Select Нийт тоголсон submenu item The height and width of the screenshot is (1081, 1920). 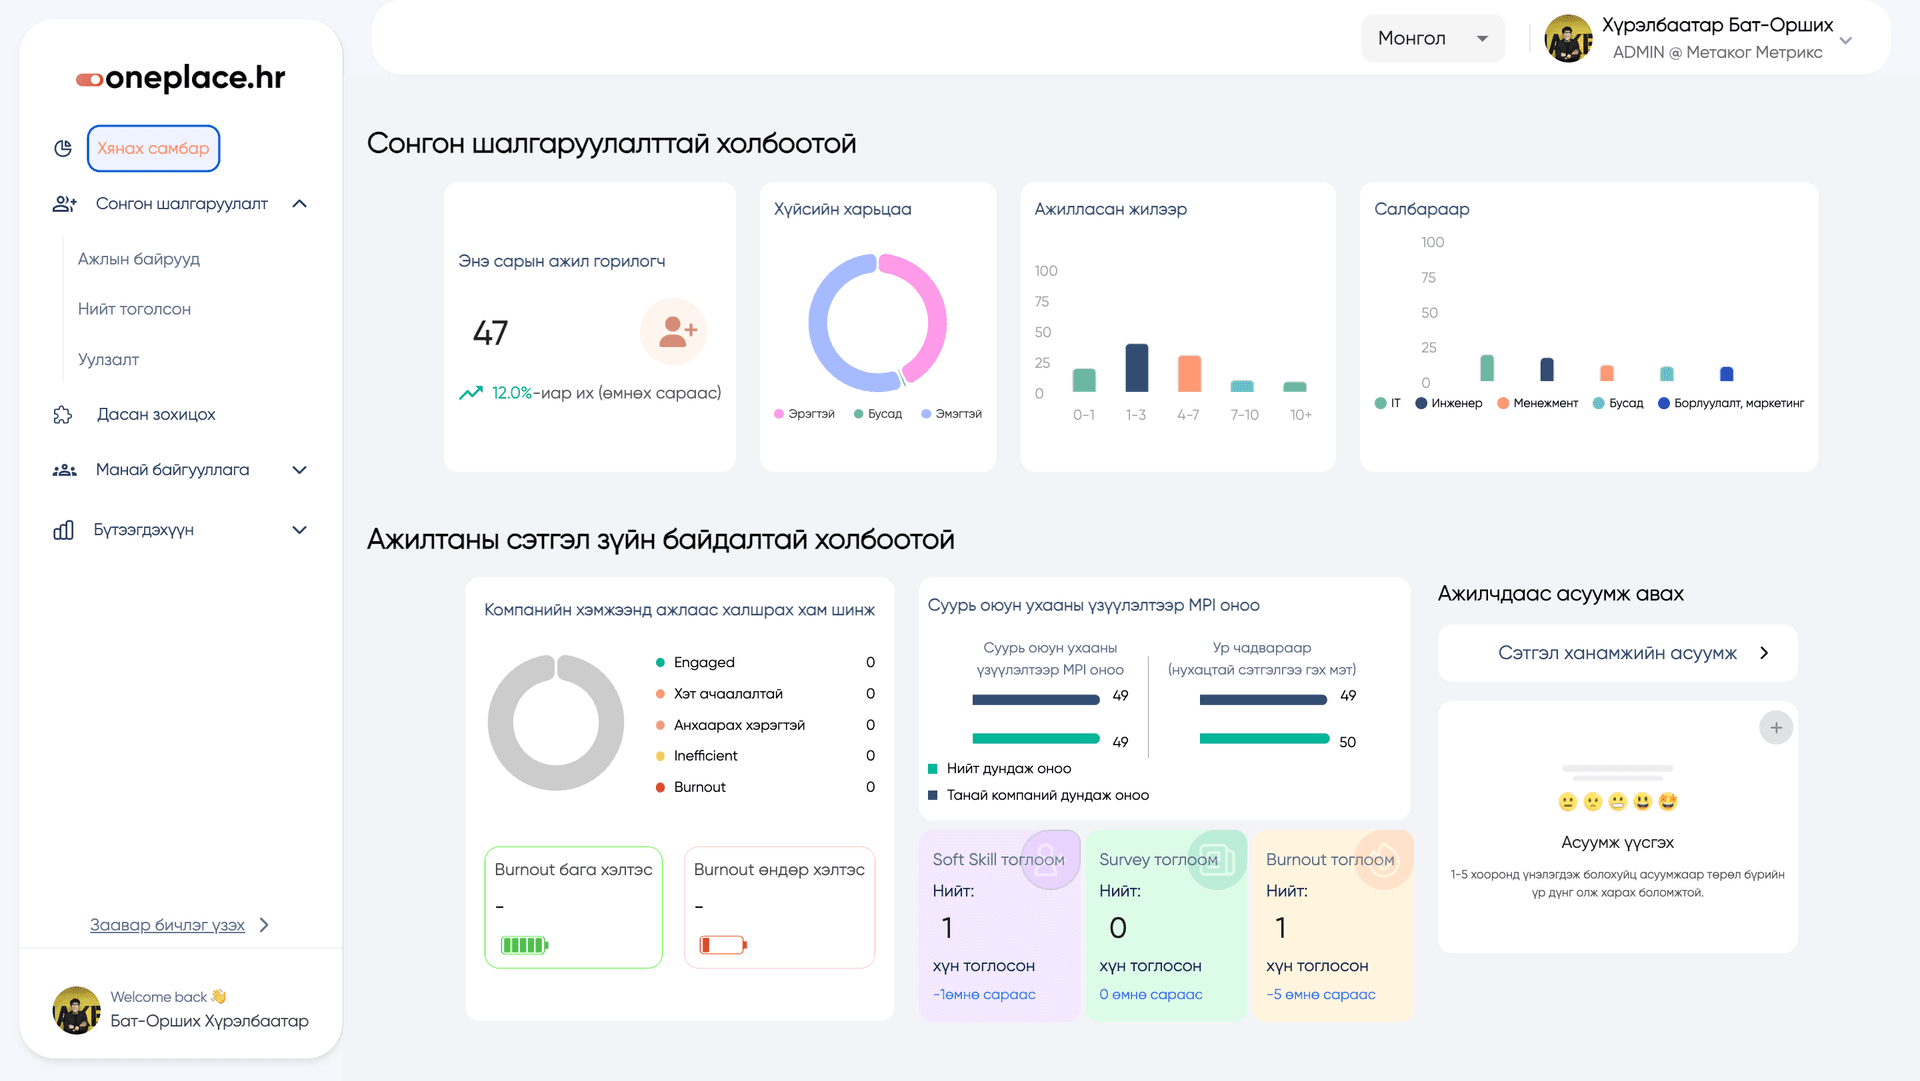pos(134,309)
